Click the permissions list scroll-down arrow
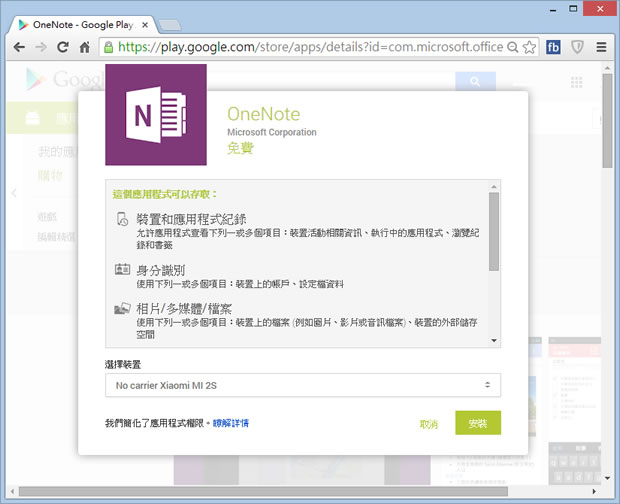 [x=494, y=341]
